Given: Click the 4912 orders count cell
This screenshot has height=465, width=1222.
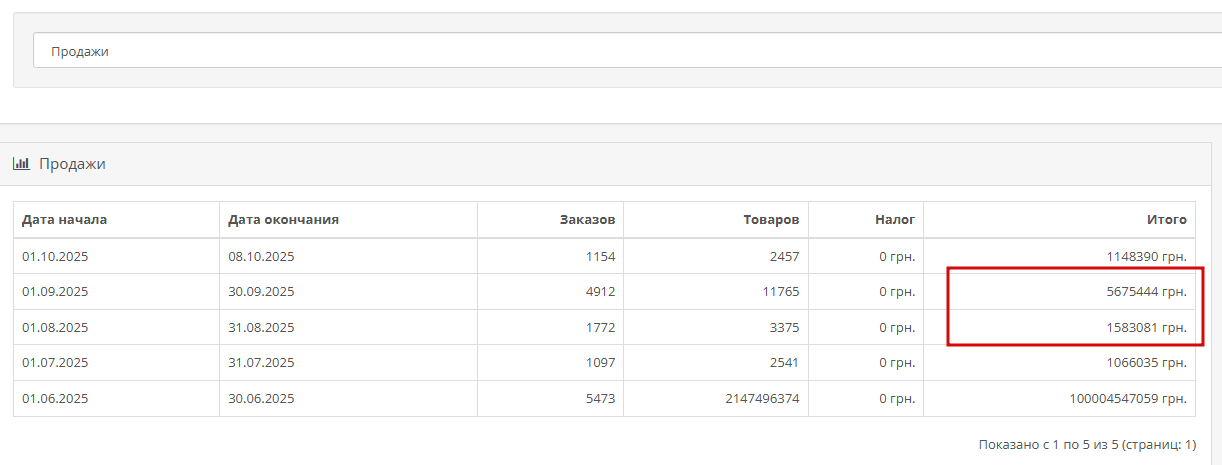Looking at the screenshot, I should click(600, 292).
